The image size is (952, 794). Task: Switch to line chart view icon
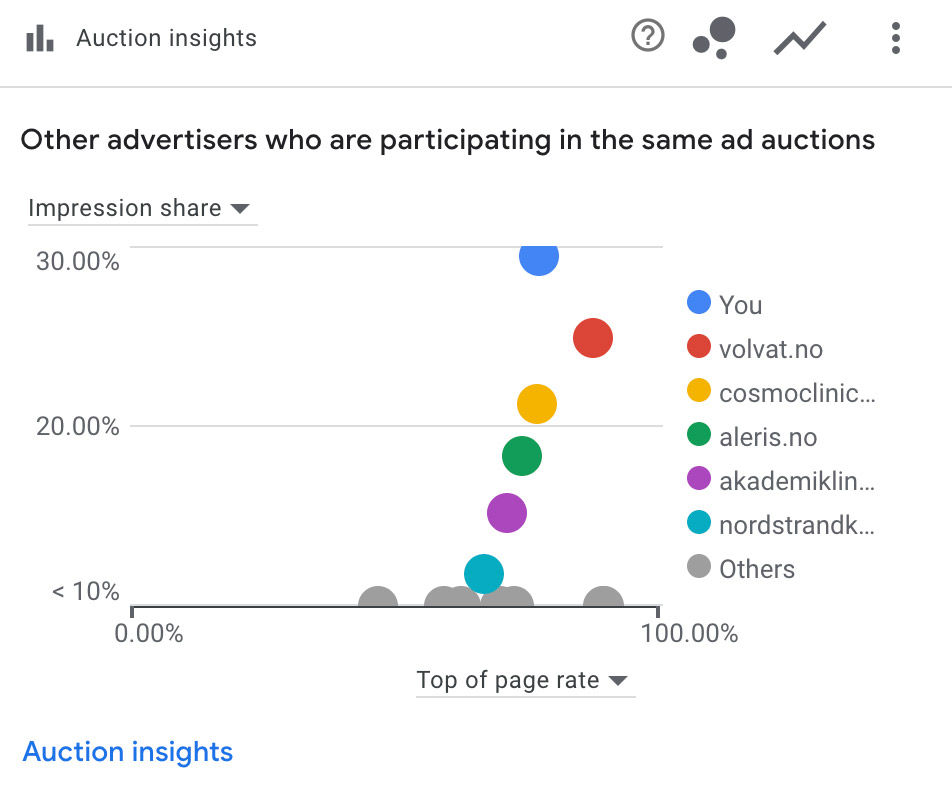[x=800, y=39]
